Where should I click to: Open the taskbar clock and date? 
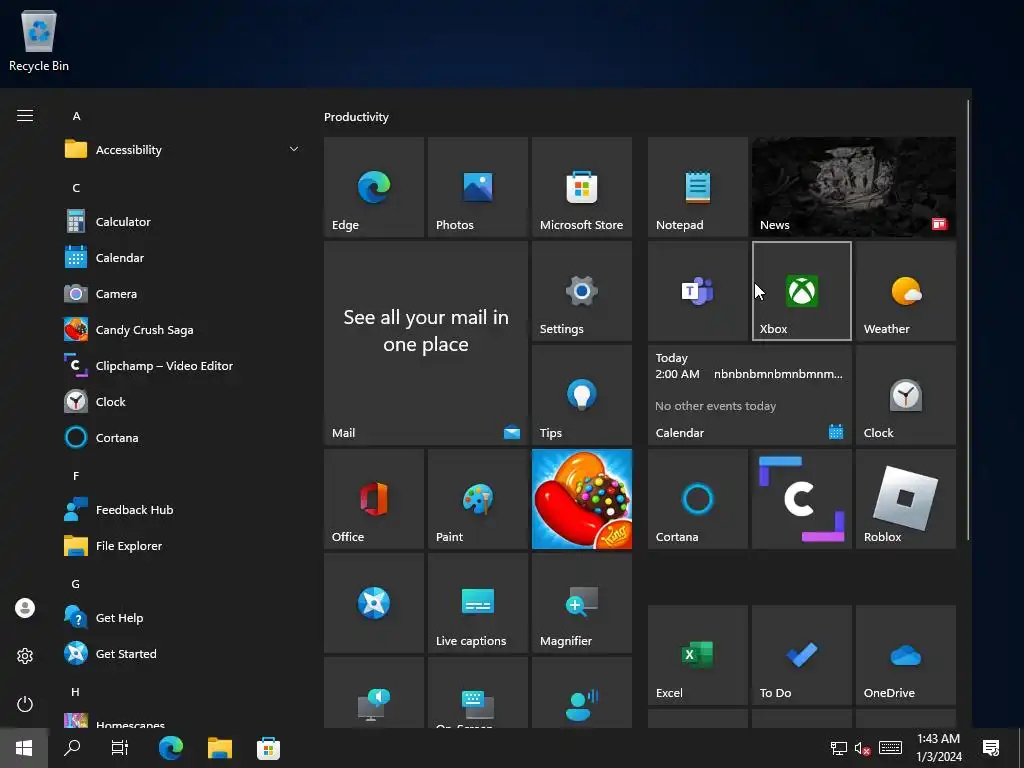[938, 748]
